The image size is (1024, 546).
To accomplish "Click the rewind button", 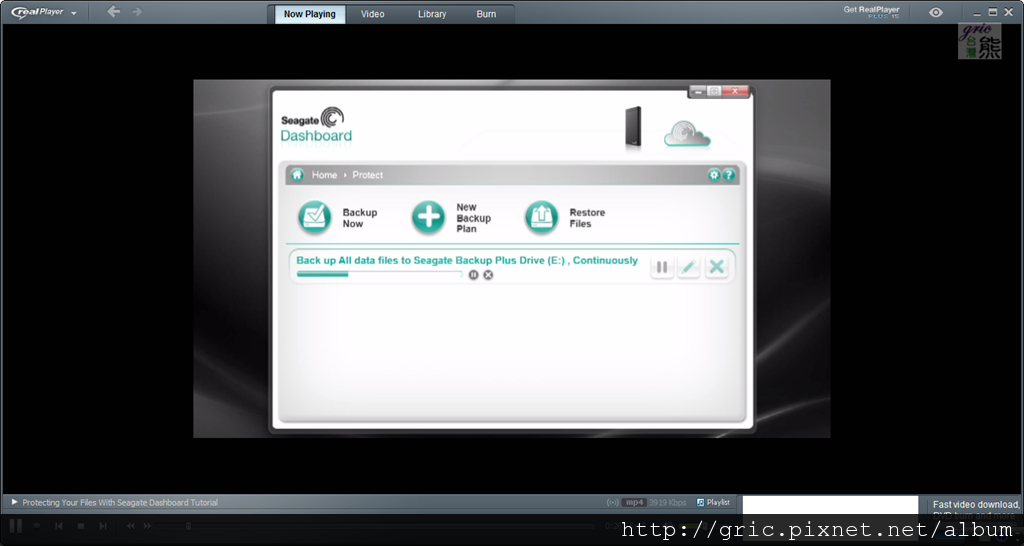I will (131, 526).
